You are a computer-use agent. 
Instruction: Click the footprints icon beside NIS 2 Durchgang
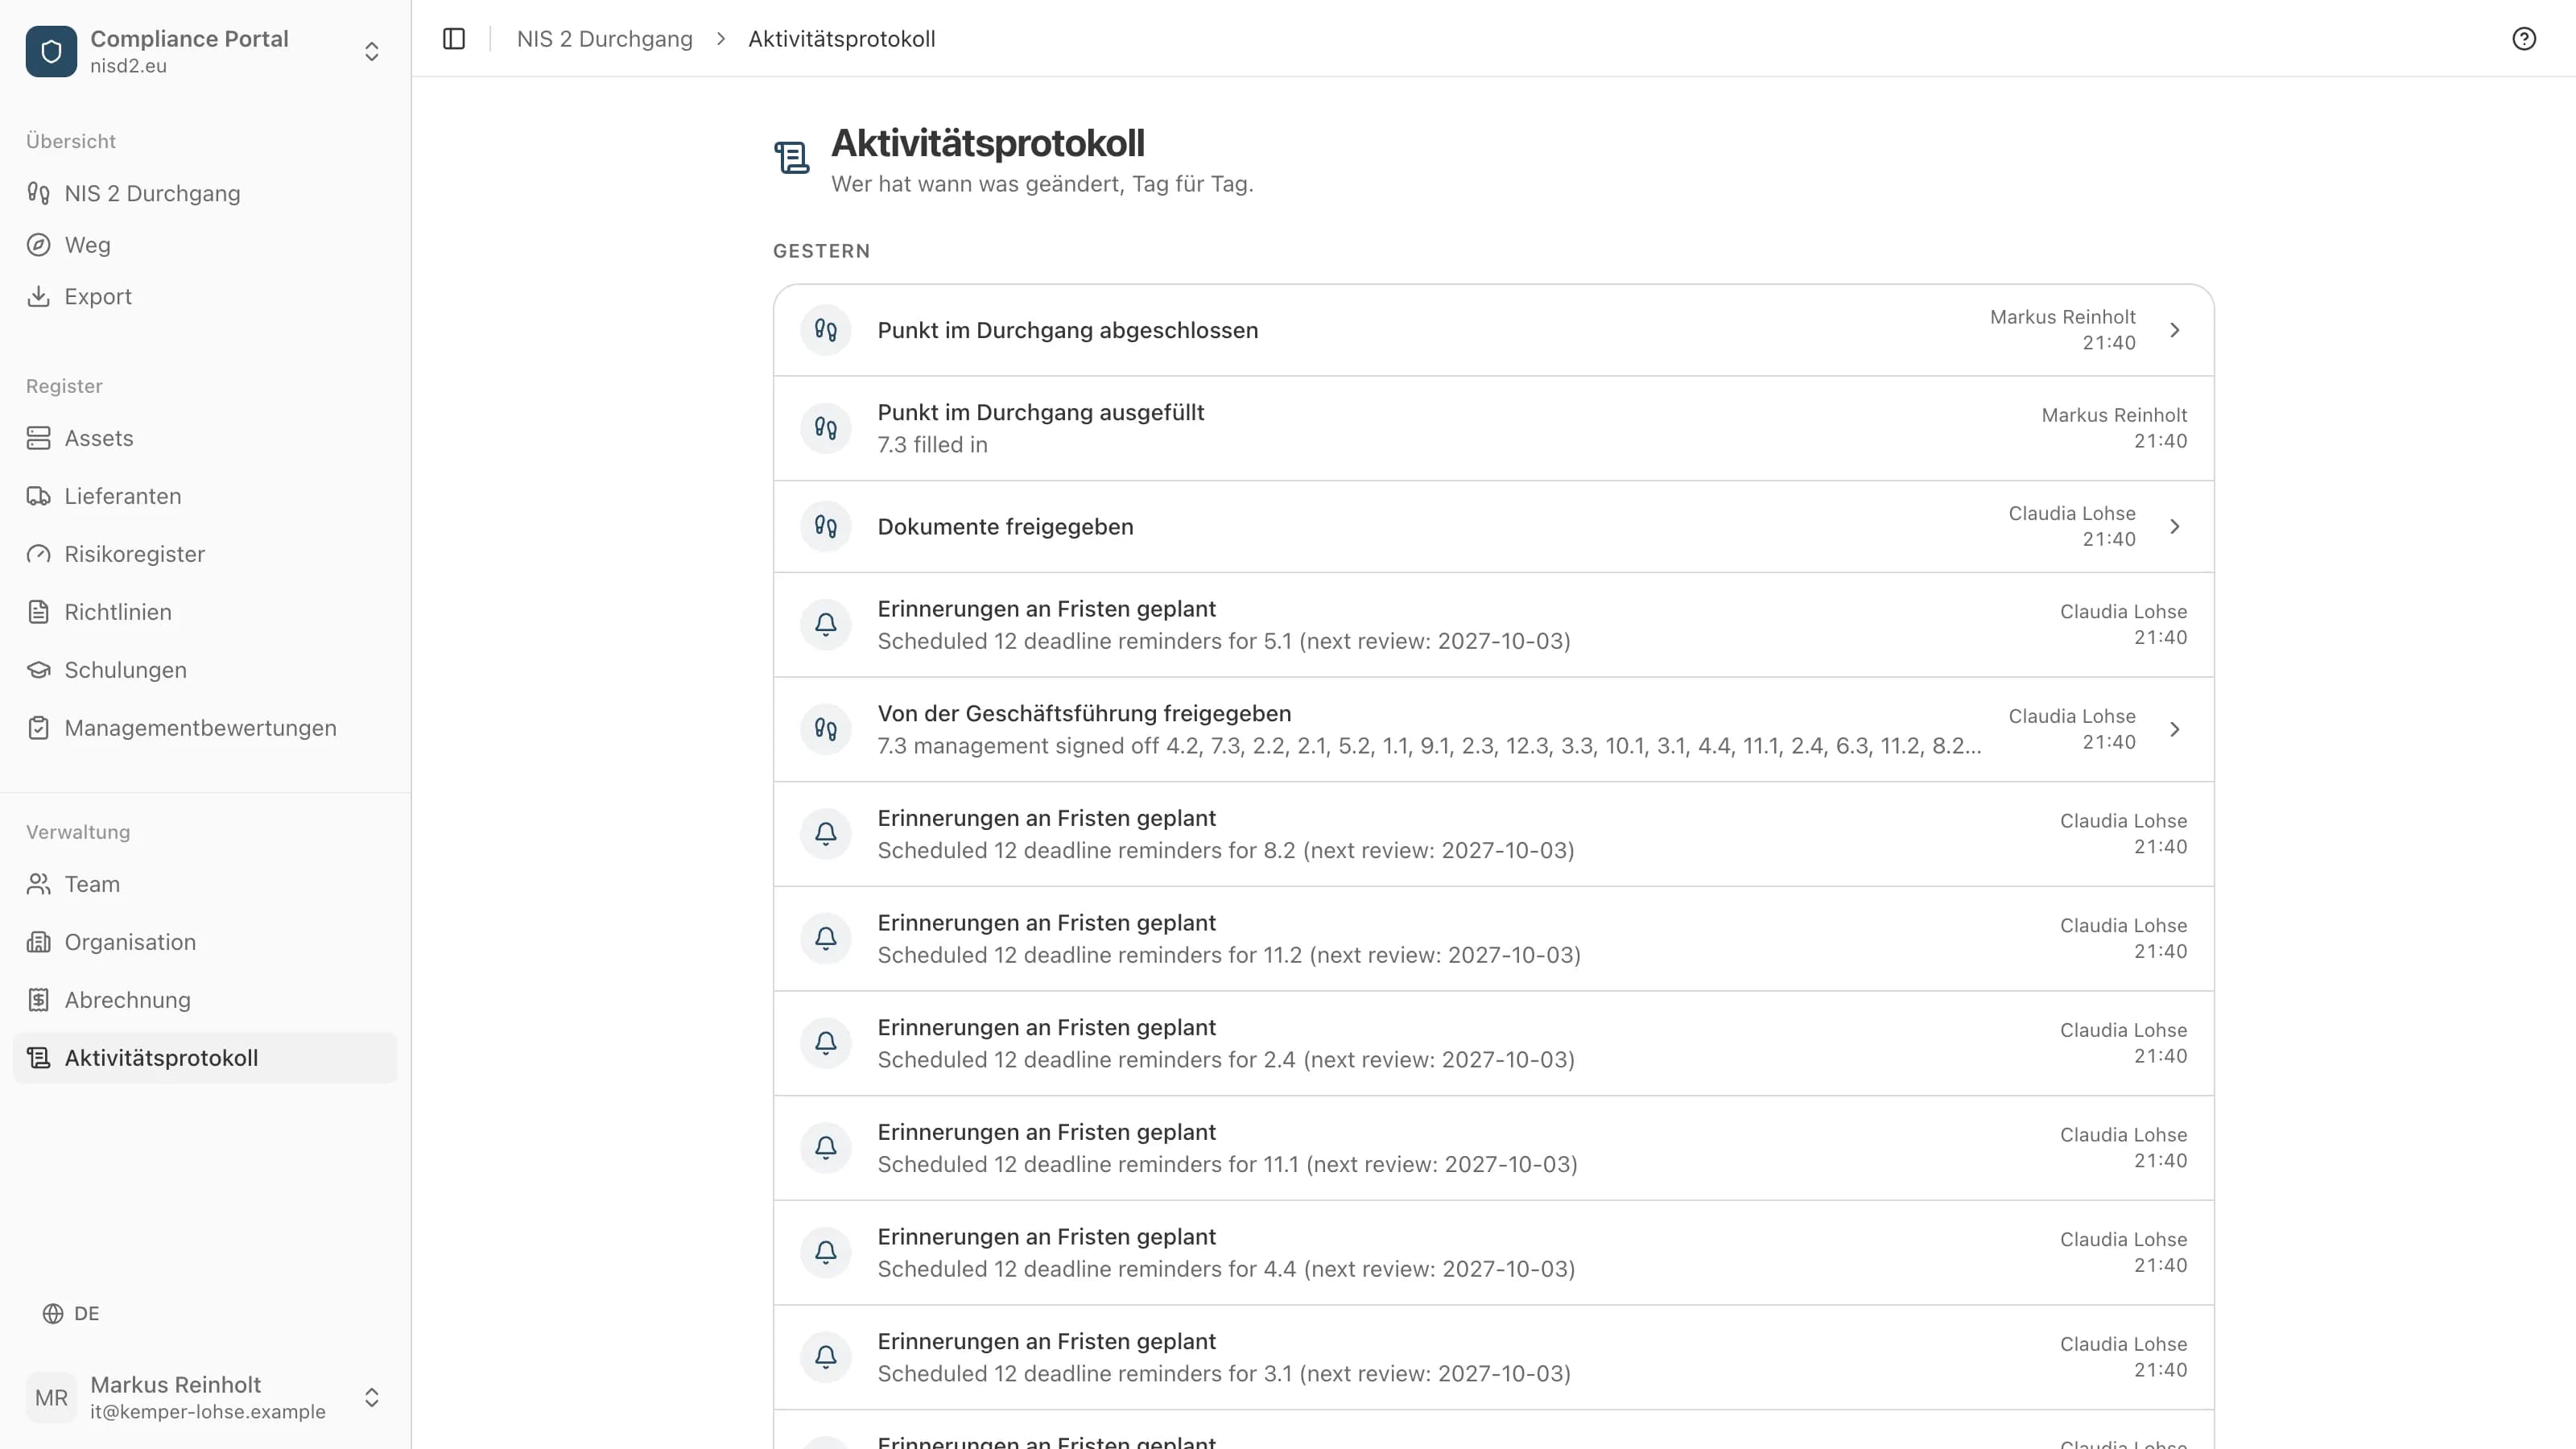pyautogui.click(x=38, y=193)
